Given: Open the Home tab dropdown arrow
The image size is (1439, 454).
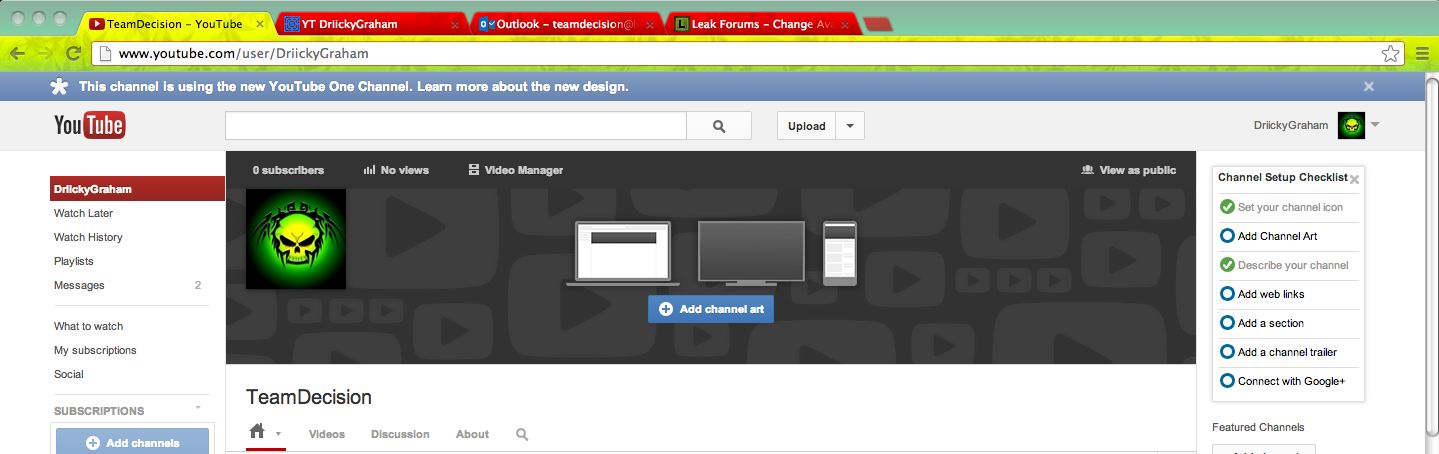Looking at the screenshot, I should coord(278,434).
